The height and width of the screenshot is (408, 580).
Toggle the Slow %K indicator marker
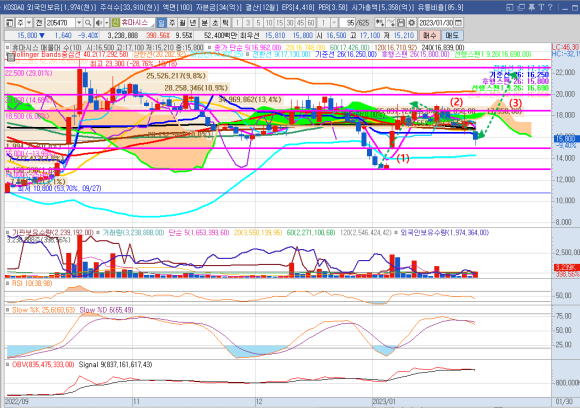point(8,310)
